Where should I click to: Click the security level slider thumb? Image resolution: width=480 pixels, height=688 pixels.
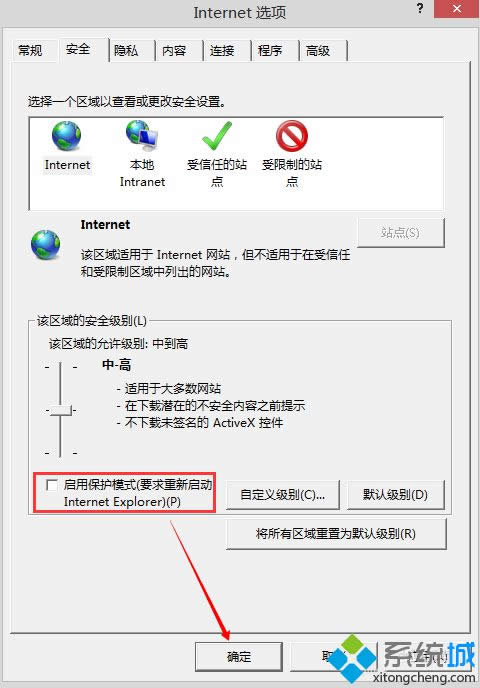coord(61,410)
